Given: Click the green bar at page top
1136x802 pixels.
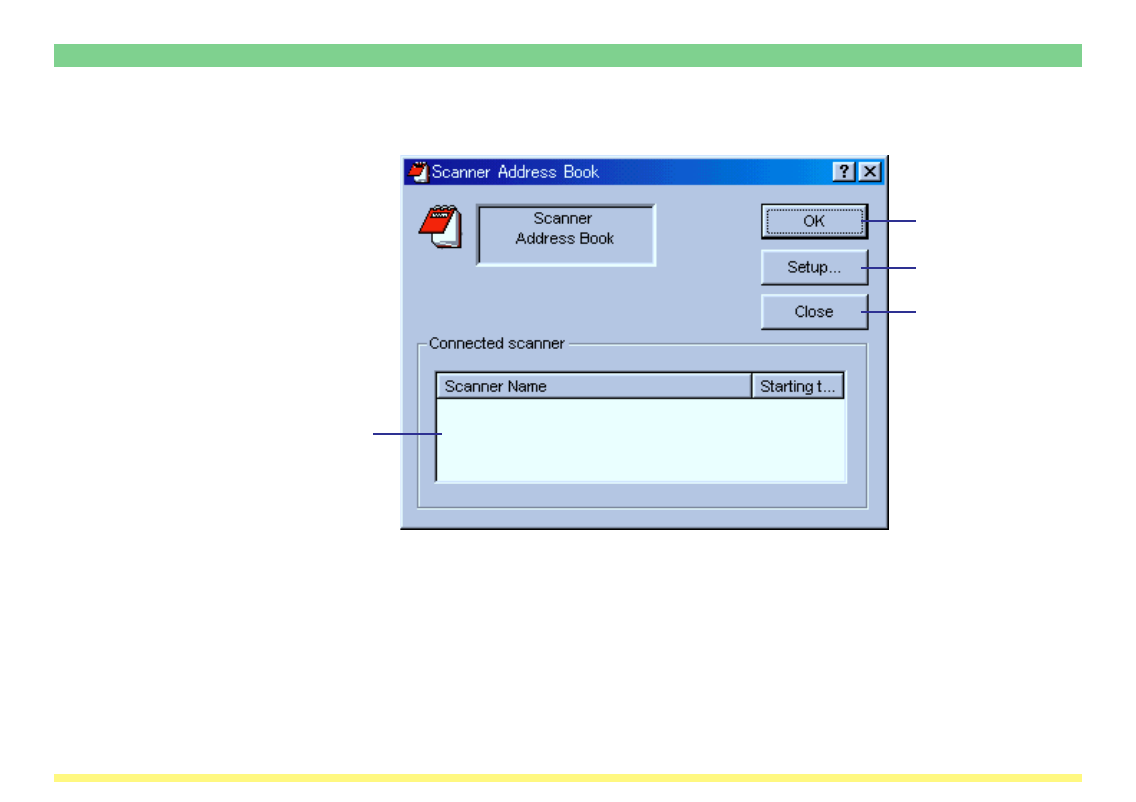Looking at the screenshot, I should [x=568, y=55].
